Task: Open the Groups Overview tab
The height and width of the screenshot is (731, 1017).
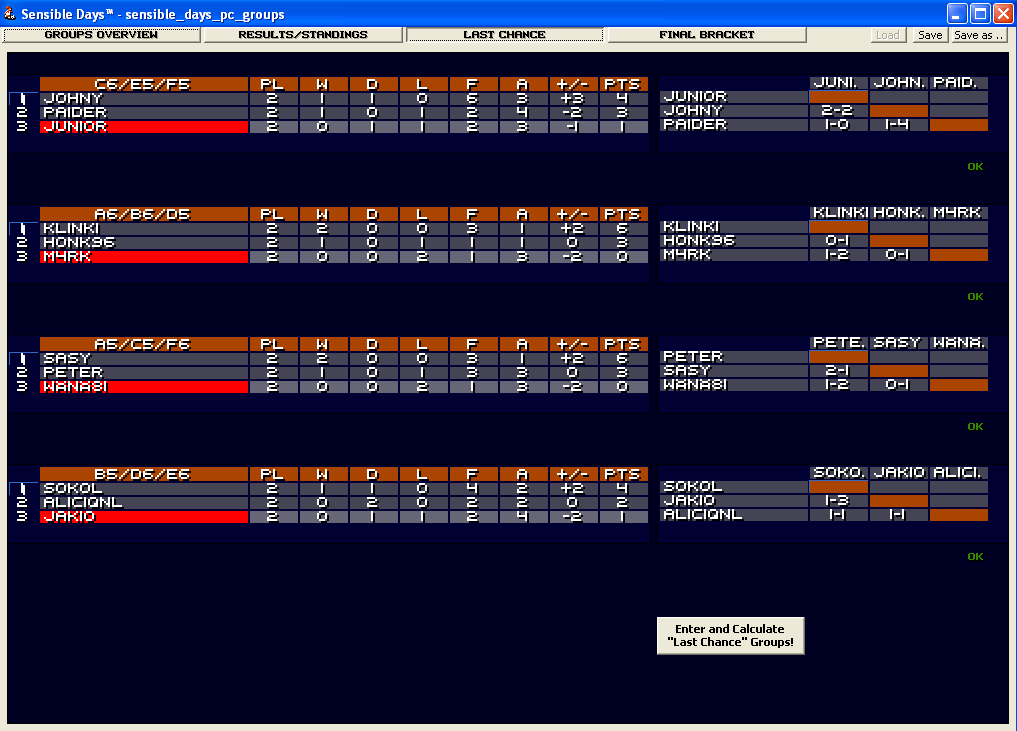Action: [102, 35]
